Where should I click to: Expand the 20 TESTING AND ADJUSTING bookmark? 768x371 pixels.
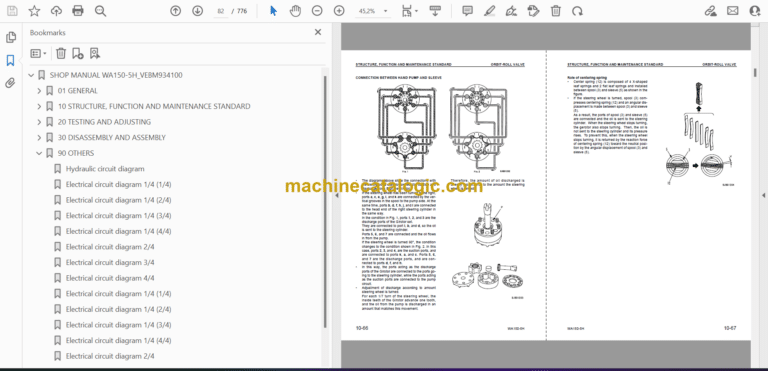[40, 122]
